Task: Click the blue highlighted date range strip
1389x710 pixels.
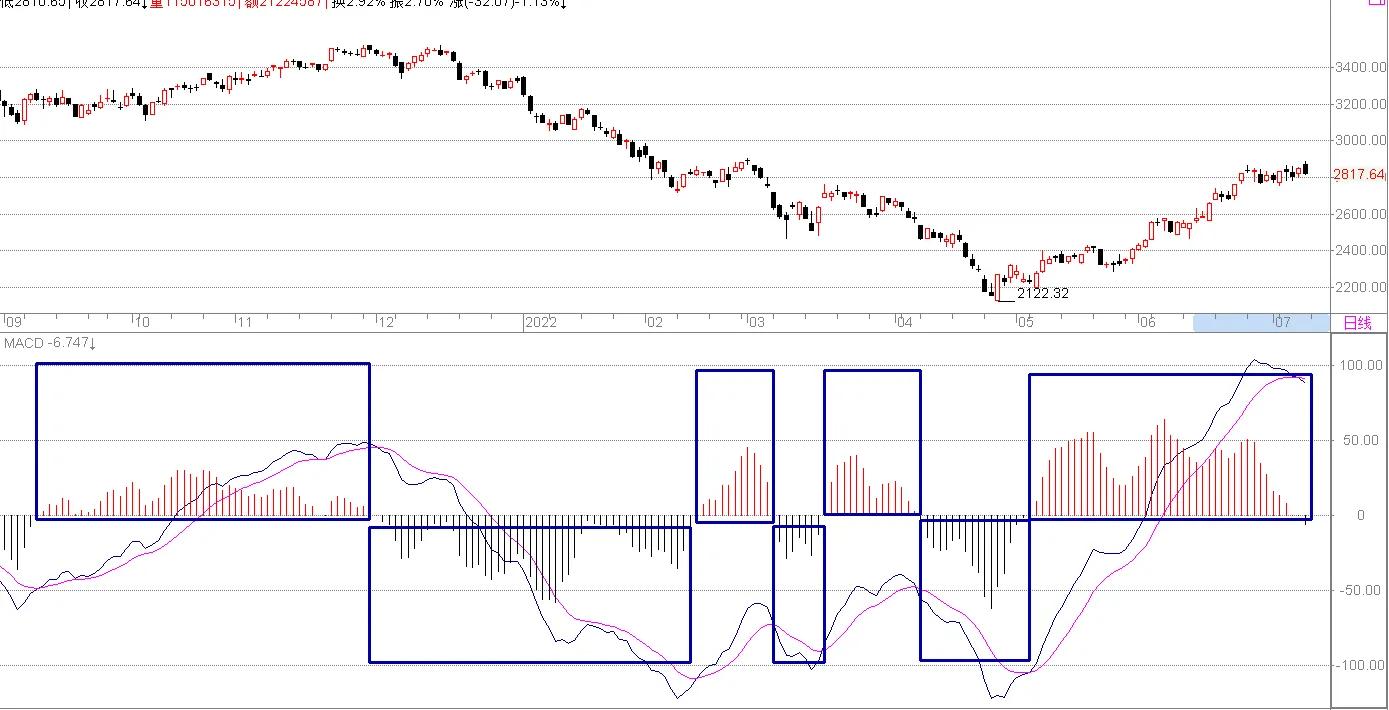Action: click(x=1261, y=322)
